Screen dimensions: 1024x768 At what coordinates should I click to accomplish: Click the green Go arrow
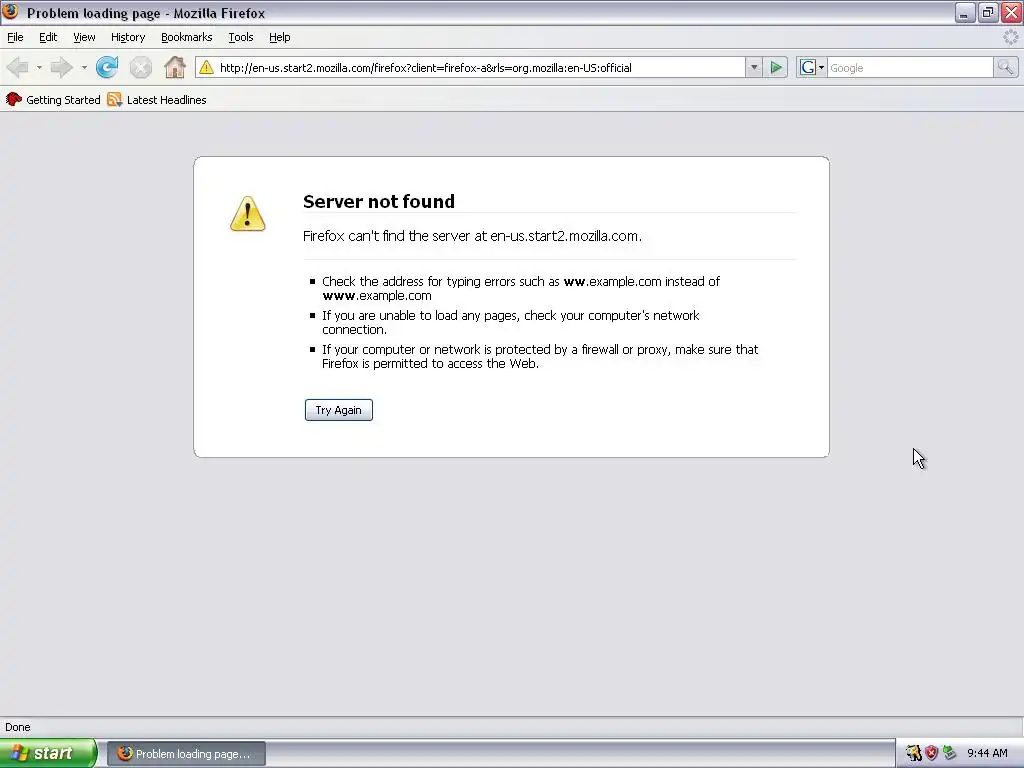776,67
